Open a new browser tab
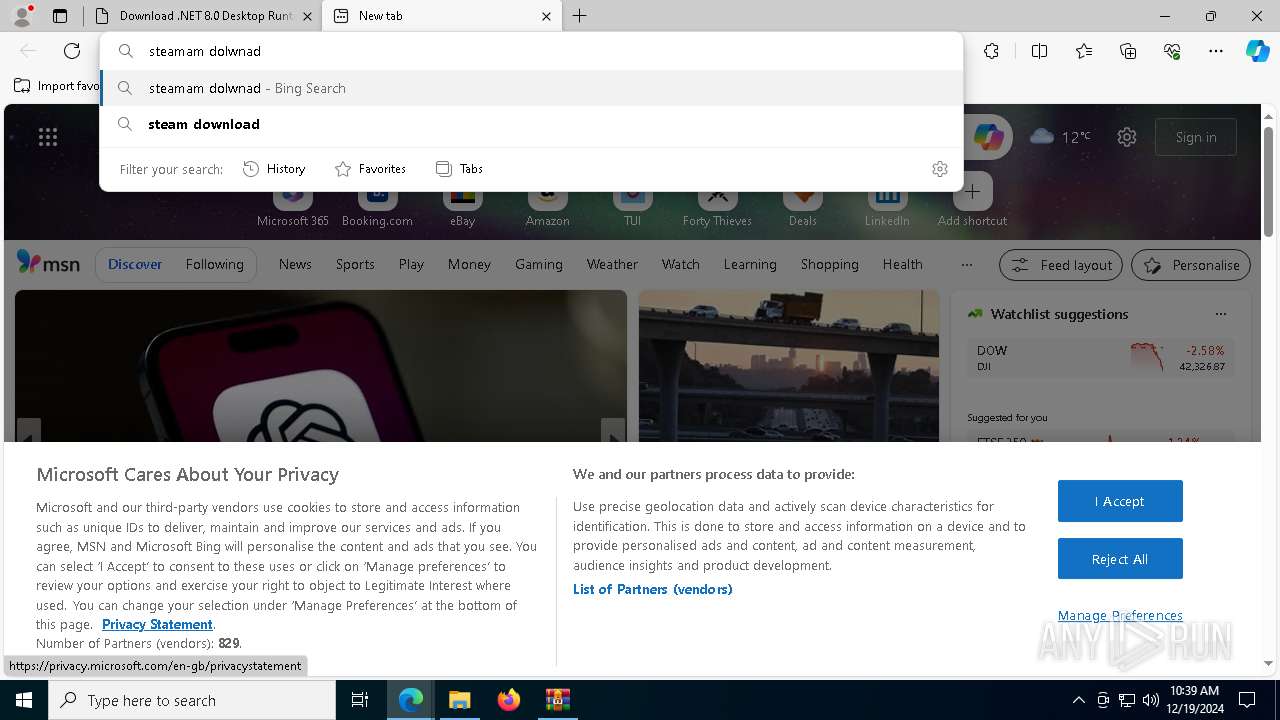This screenshot has width=1280, height=720. [579, 16]
